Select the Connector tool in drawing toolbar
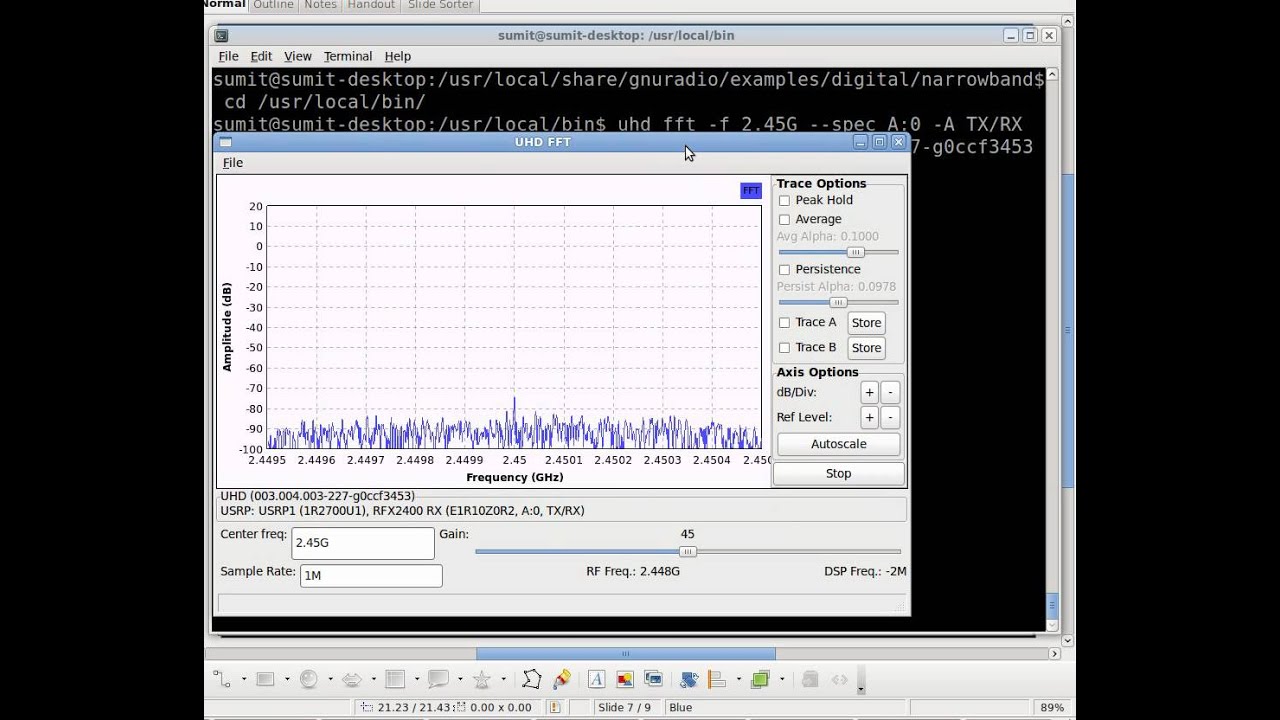The width and height of the screenshot is (1280, 720). 222,679
